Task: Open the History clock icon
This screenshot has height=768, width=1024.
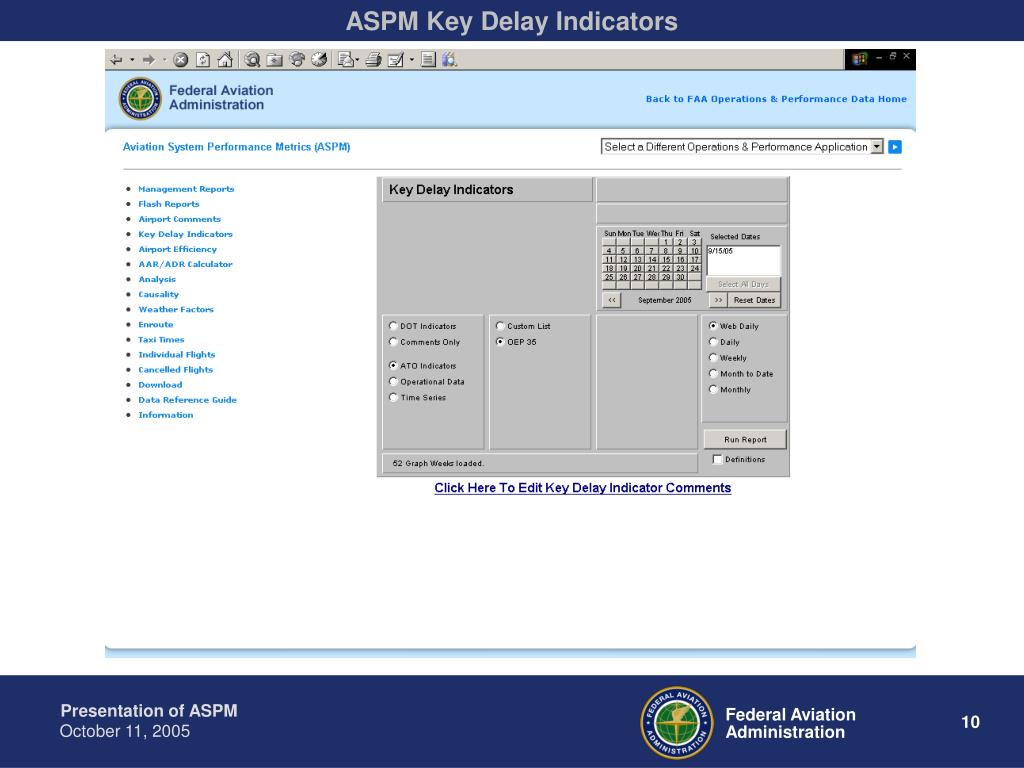Action: coord(319,60)
